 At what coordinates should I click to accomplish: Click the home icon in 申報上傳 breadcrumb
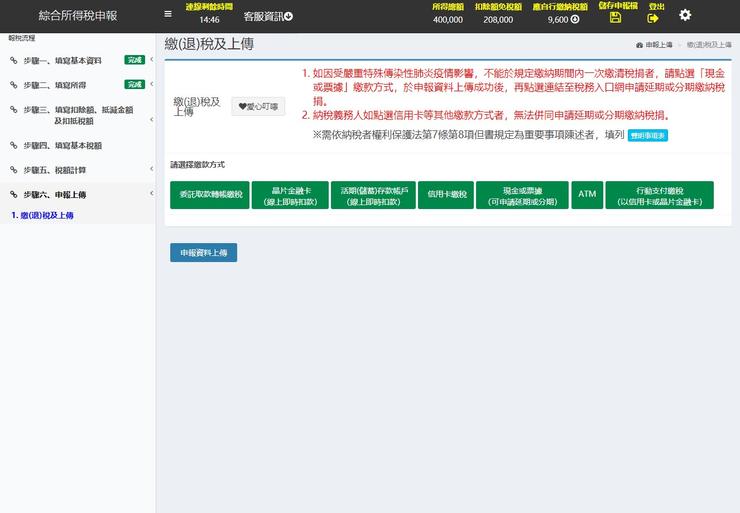pos(639,46)
